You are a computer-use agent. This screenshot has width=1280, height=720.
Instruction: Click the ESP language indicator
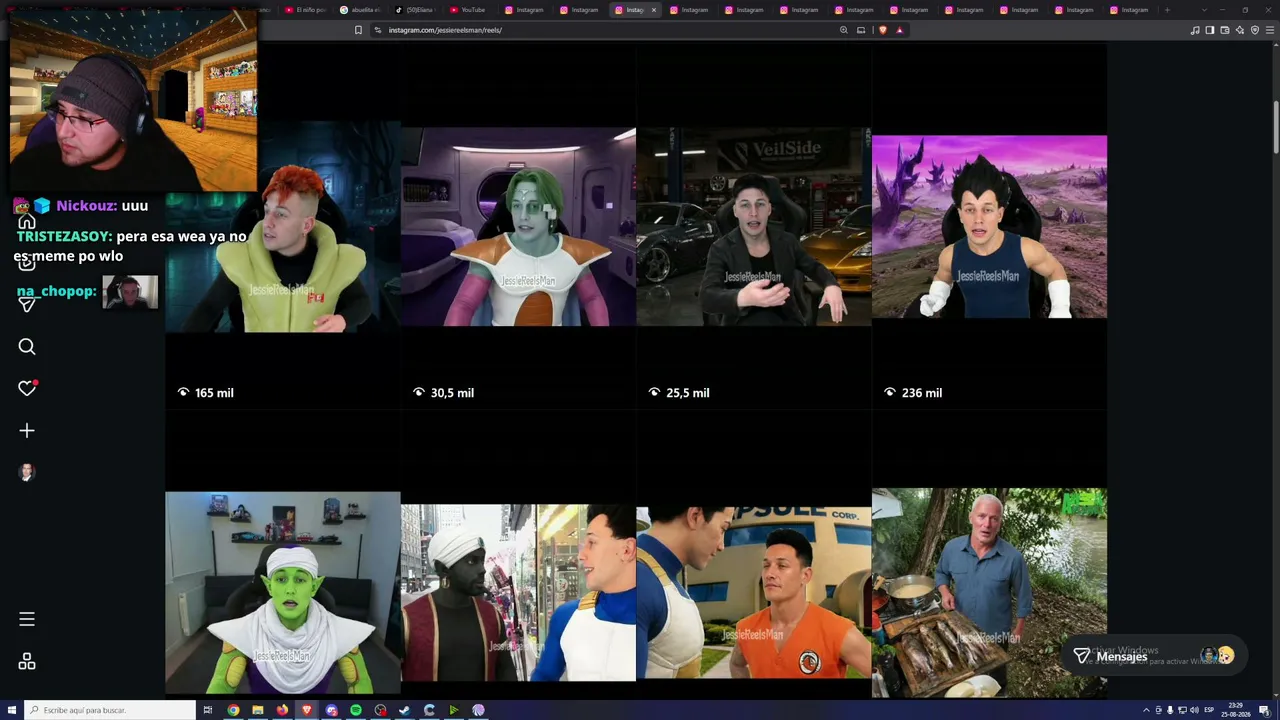pos(1210,710)
